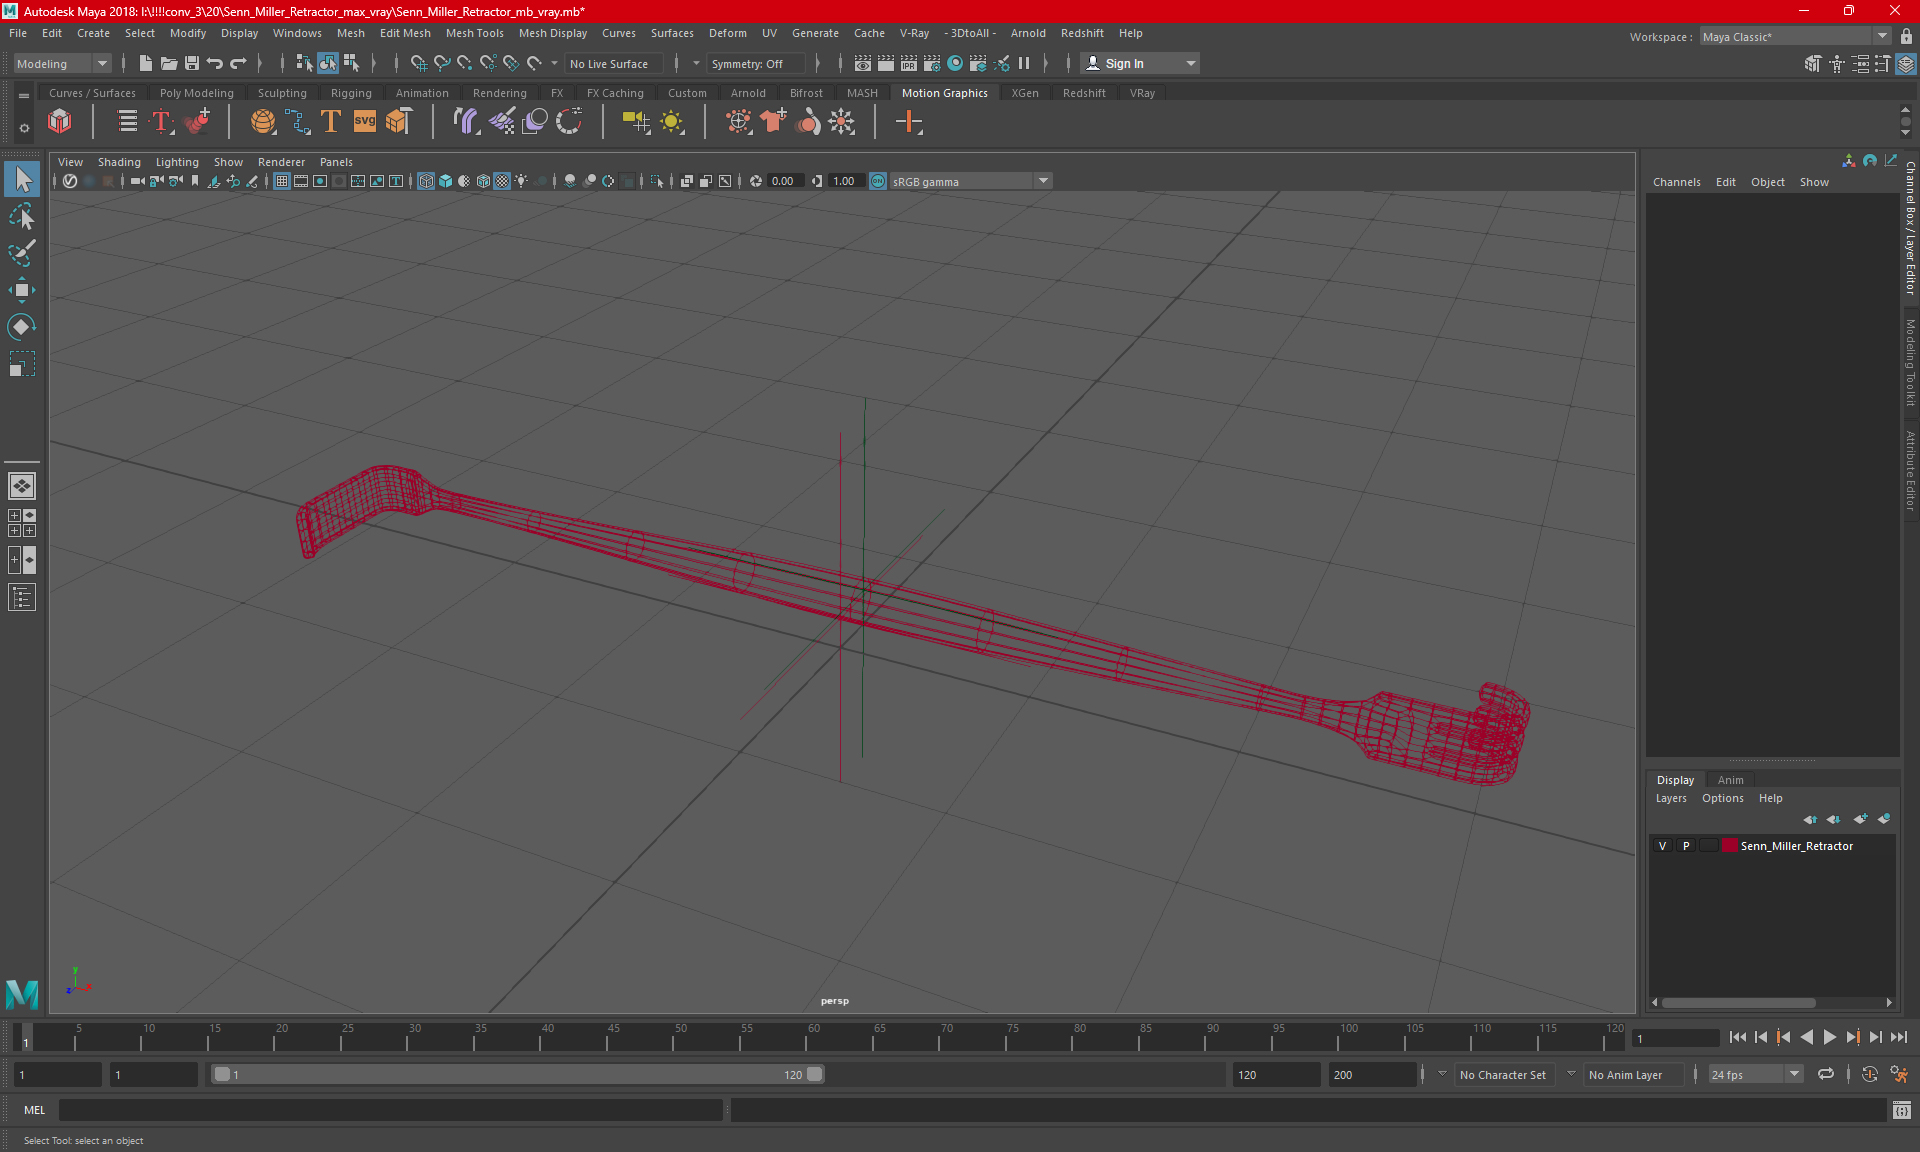This screenshot has height=1152, width=1920.
Task: Activate the Rotate tool in toolbox
Action: point(22,327)
